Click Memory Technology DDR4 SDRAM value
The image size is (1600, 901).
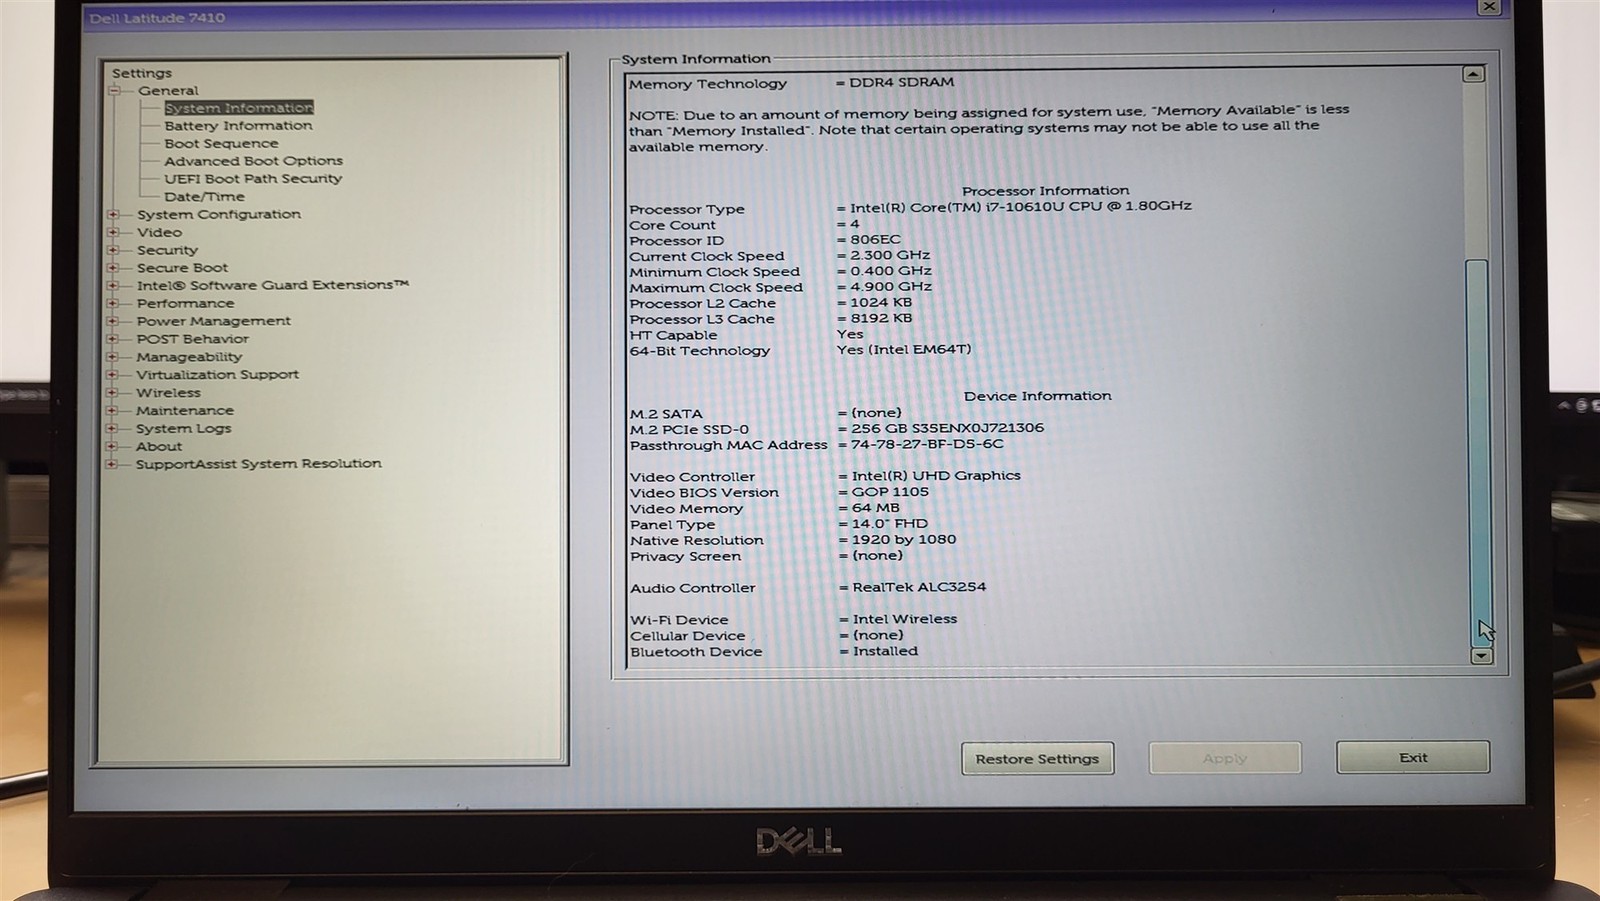tap(901, 83)
